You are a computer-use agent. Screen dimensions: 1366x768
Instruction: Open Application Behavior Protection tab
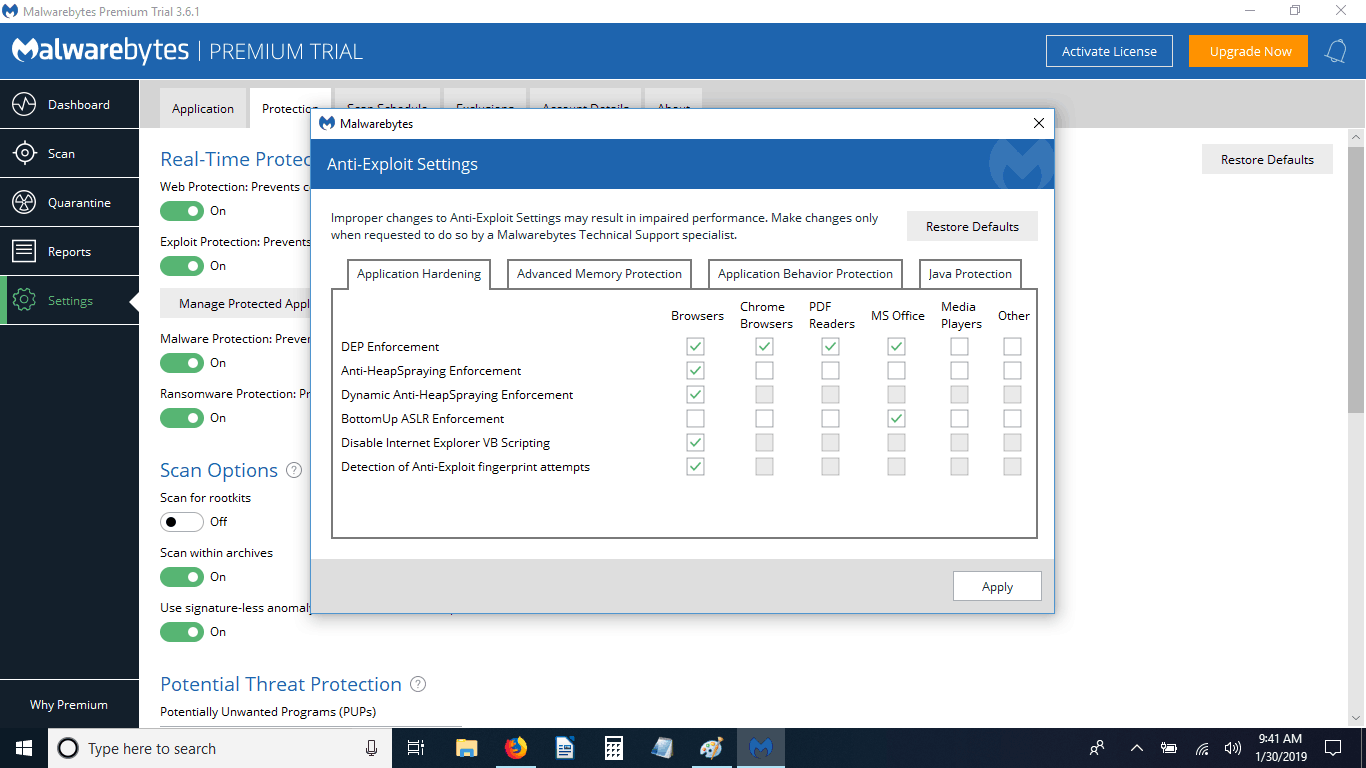click(805, 274)
